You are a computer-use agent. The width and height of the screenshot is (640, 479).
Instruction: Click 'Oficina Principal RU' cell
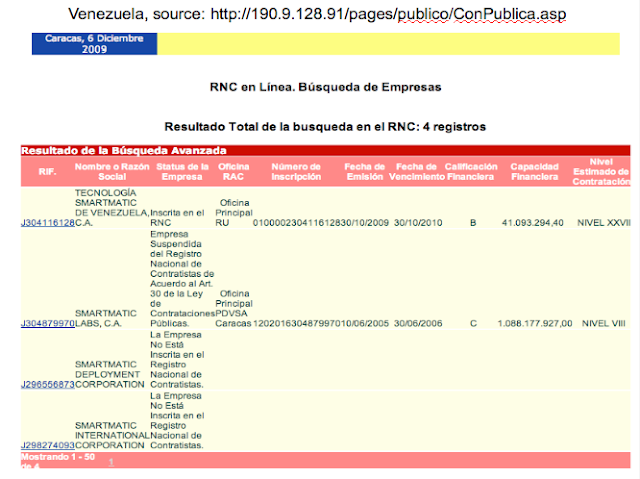[234, 213]
